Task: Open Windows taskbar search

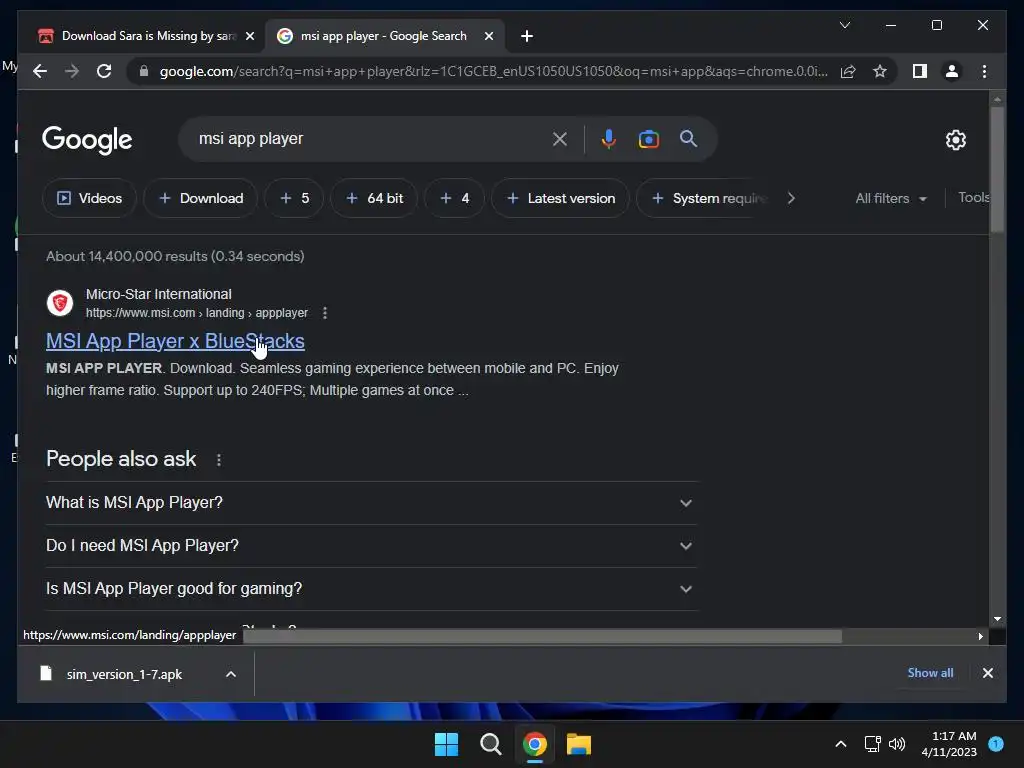Action: click(490, 744)
